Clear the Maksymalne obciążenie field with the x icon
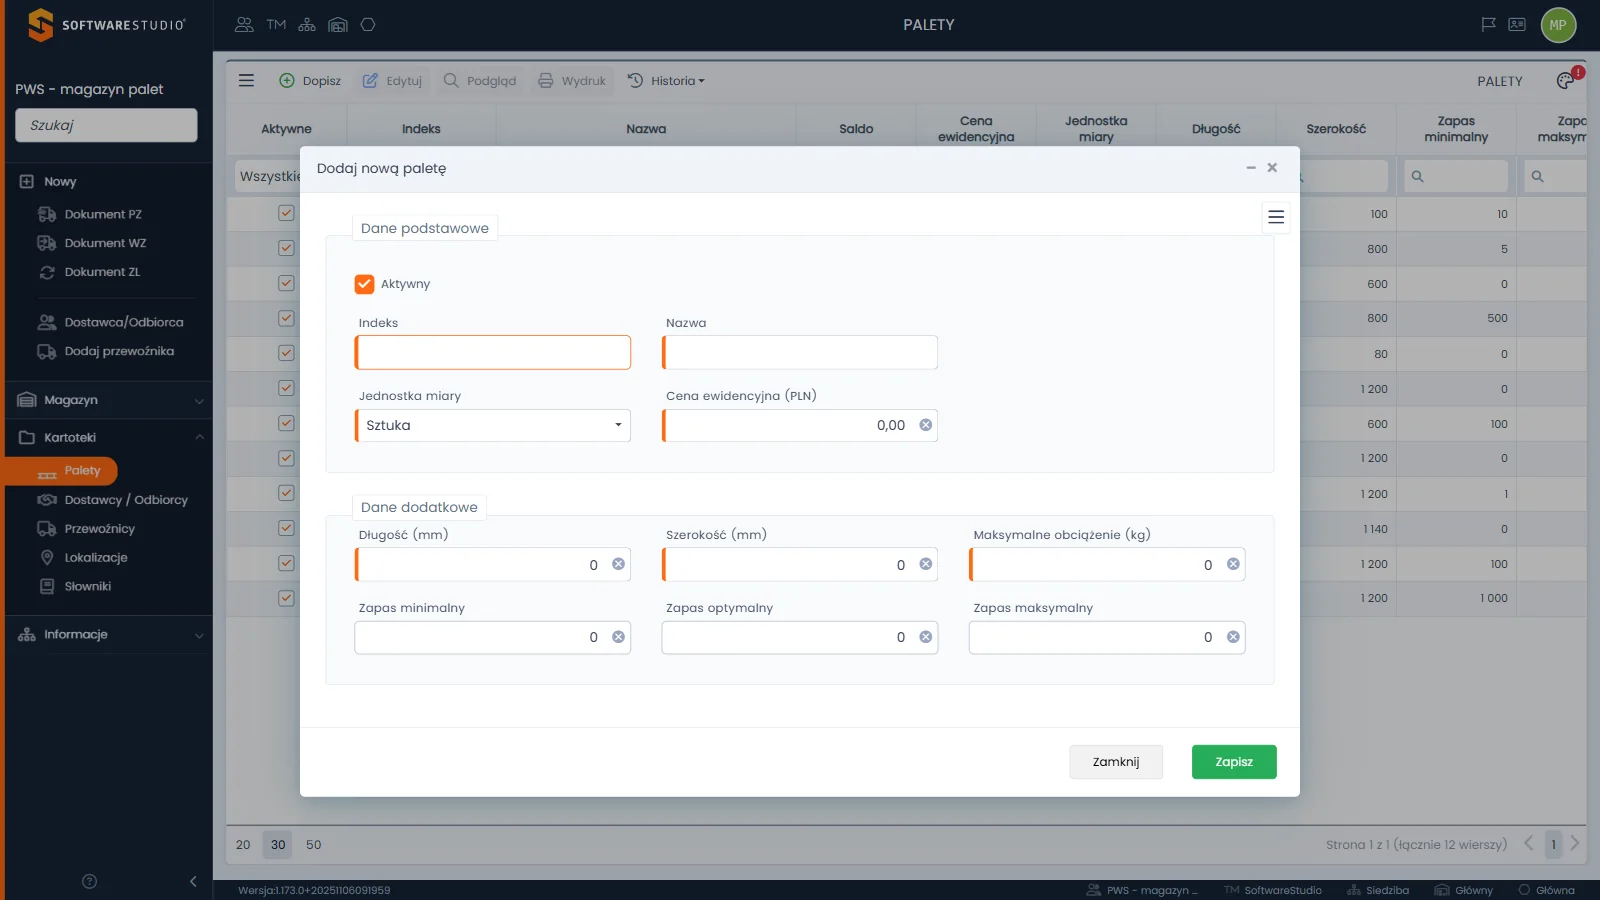Image resolution: width=1600 pixels, height=900 pixels. pyautogui.click(x=1233, y=564)
